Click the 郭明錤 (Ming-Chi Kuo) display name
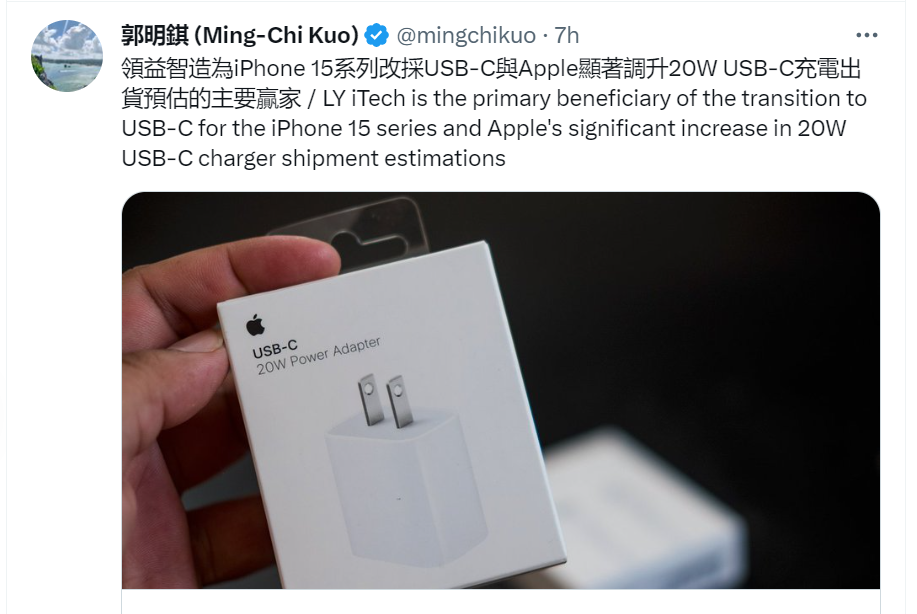 [x=240, y=36]
